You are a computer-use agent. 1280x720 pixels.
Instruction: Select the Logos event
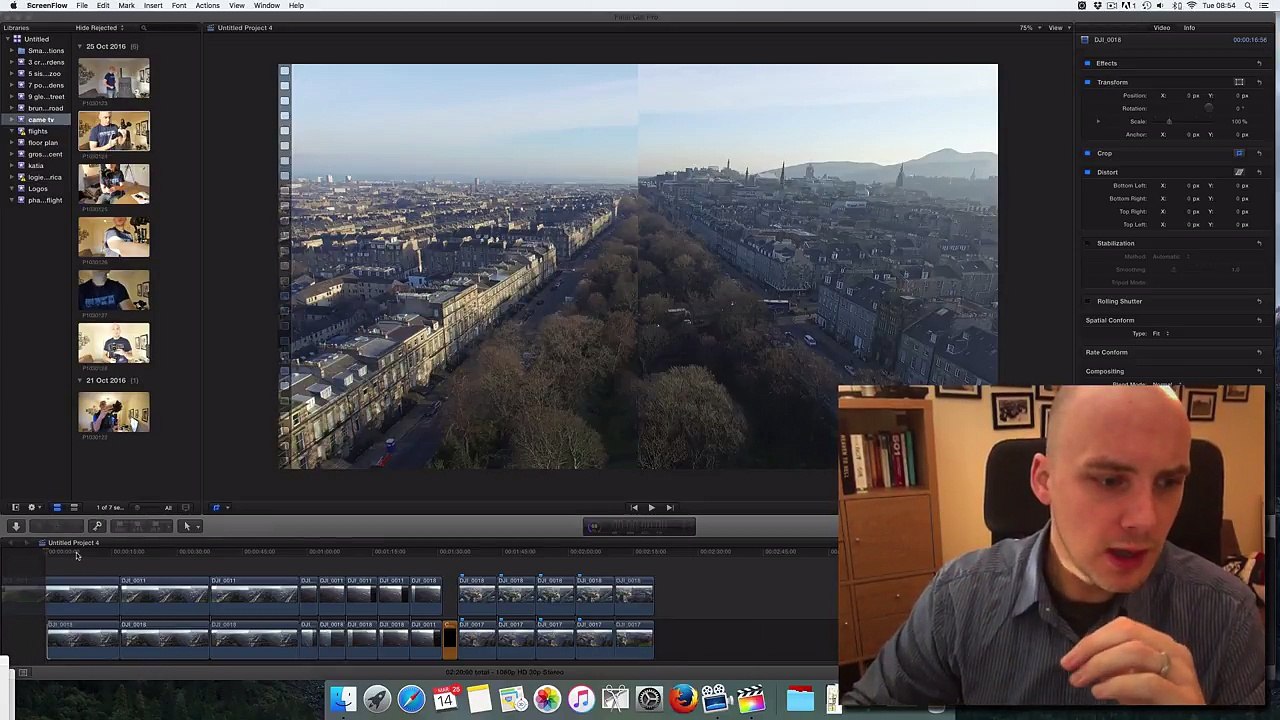pos(38,189)
